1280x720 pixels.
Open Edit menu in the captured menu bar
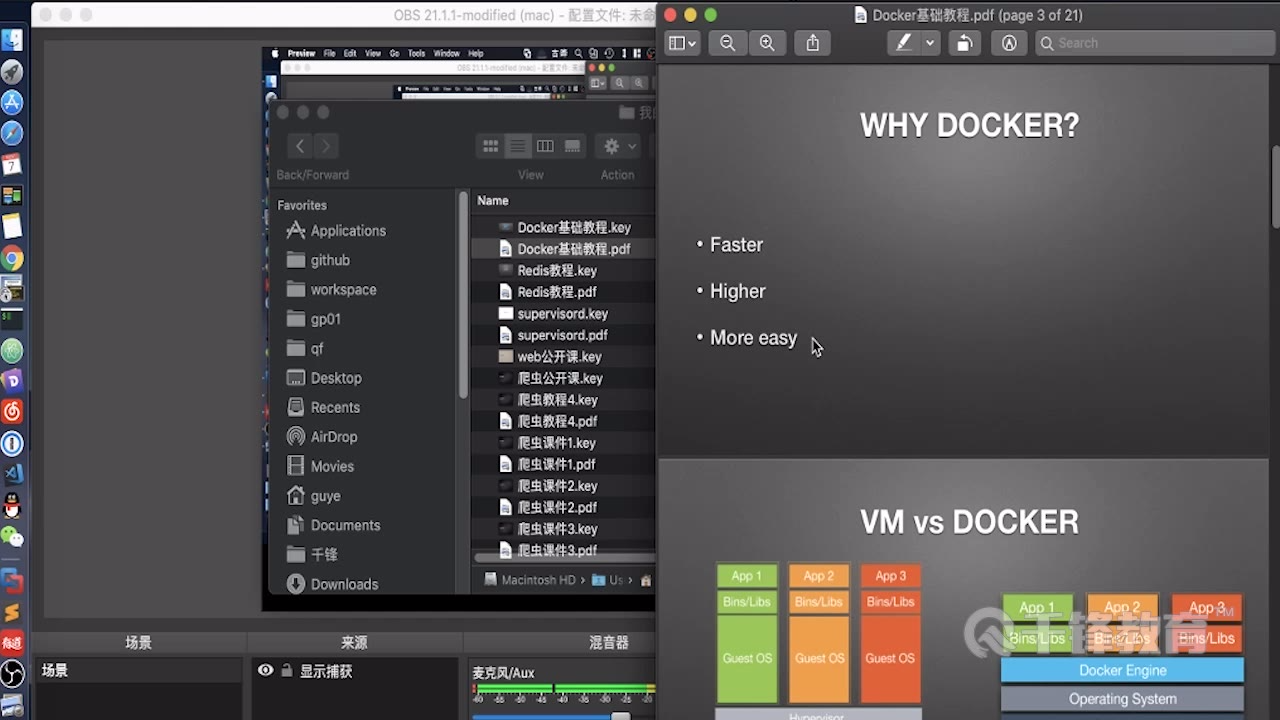350,54
